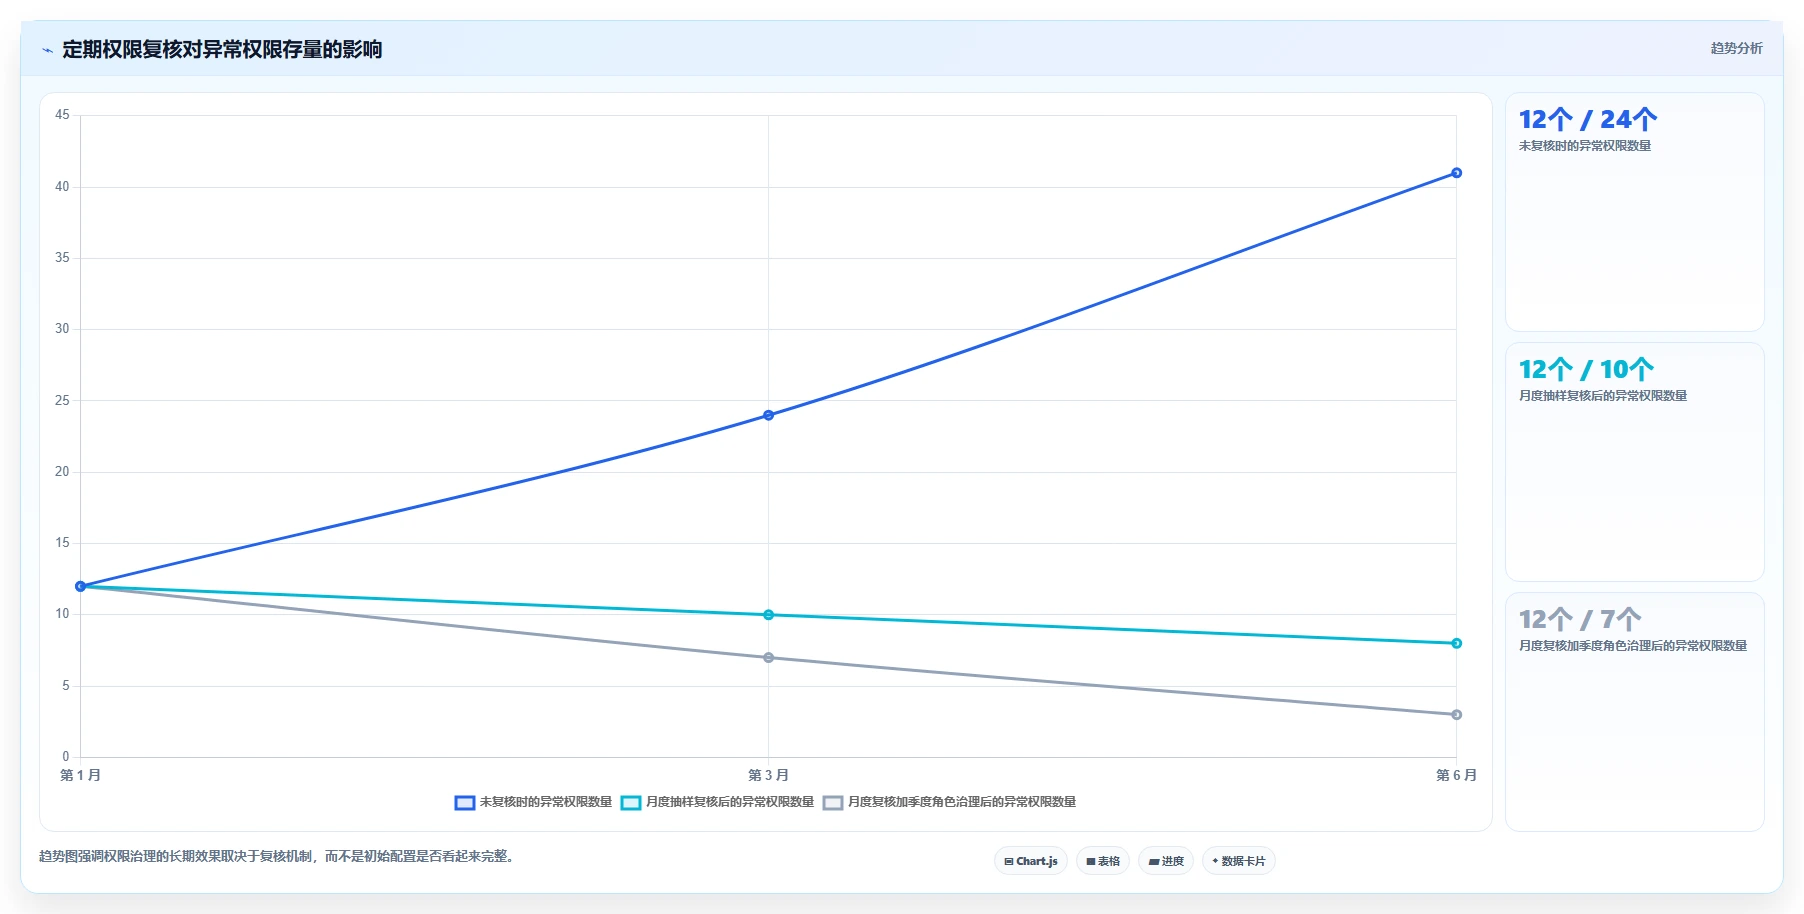
Task: Click the 表格 tag chip
Action: point(1103,861)
